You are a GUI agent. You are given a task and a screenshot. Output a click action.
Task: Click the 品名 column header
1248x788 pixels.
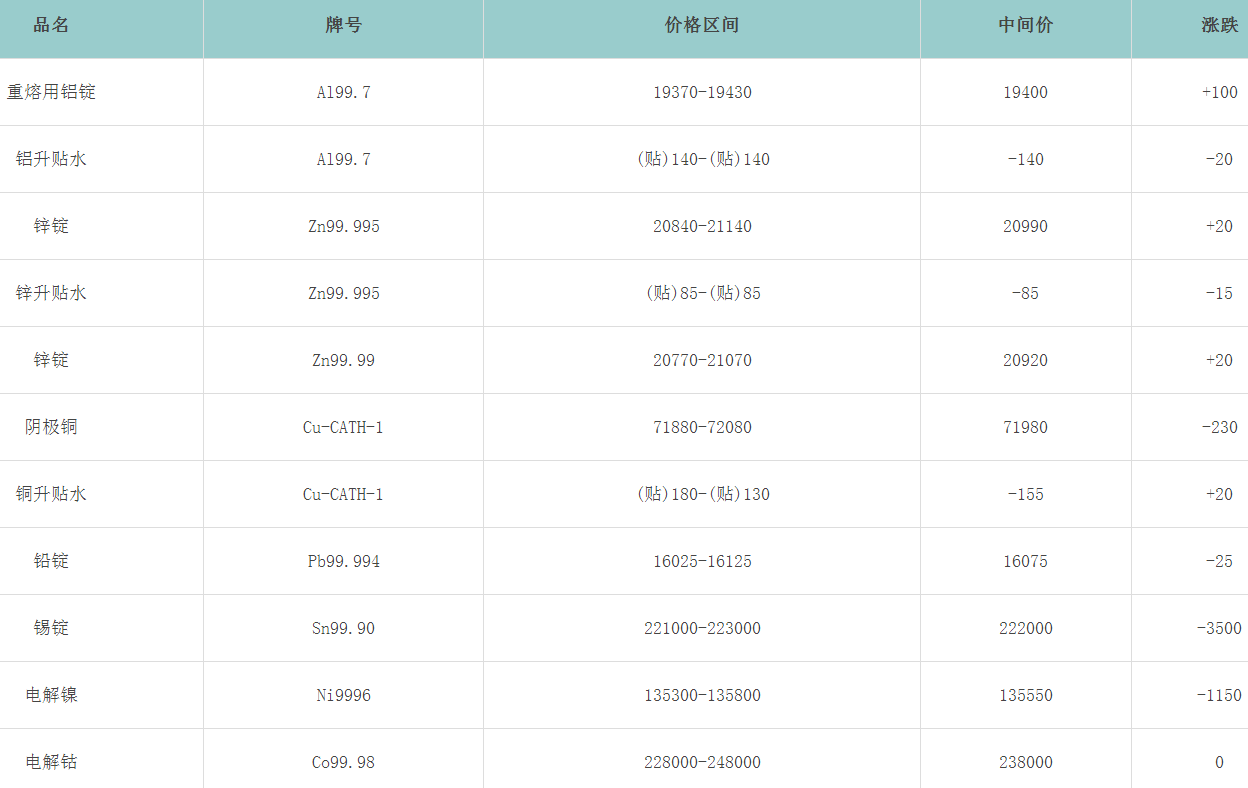51,26
